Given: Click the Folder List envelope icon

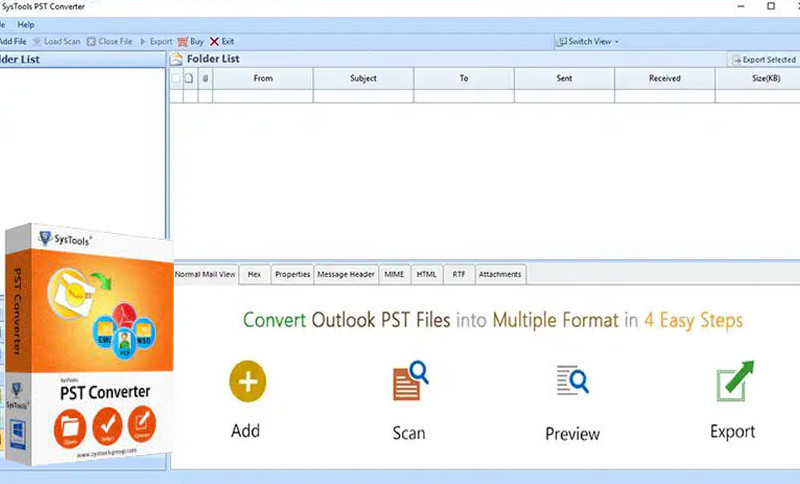Looking at the screenshot, I should click(x=176, y=59).
